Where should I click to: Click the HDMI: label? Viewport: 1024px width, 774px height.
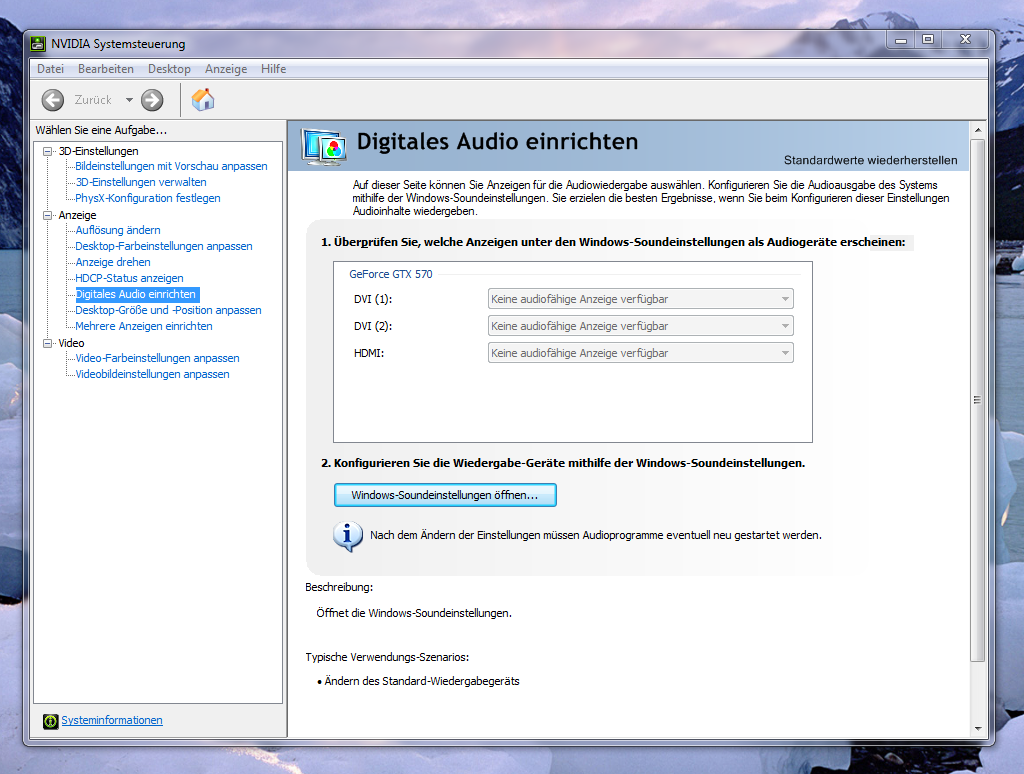369,353
